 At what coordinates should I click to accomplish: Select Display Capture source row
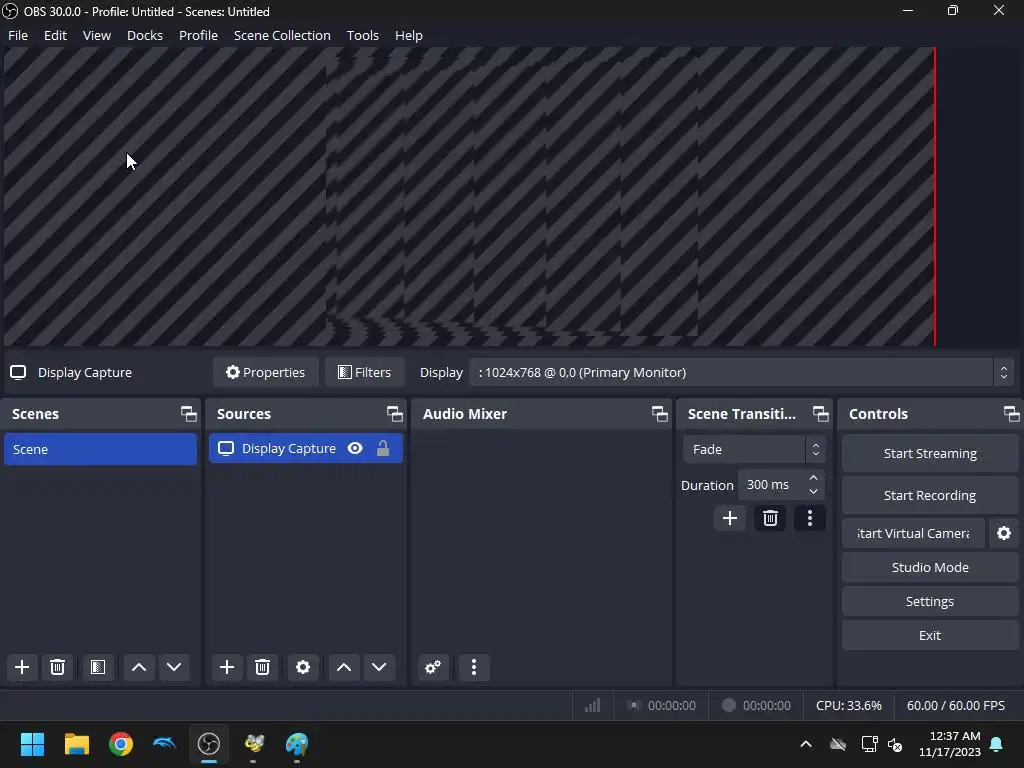[x=306, y=448]
